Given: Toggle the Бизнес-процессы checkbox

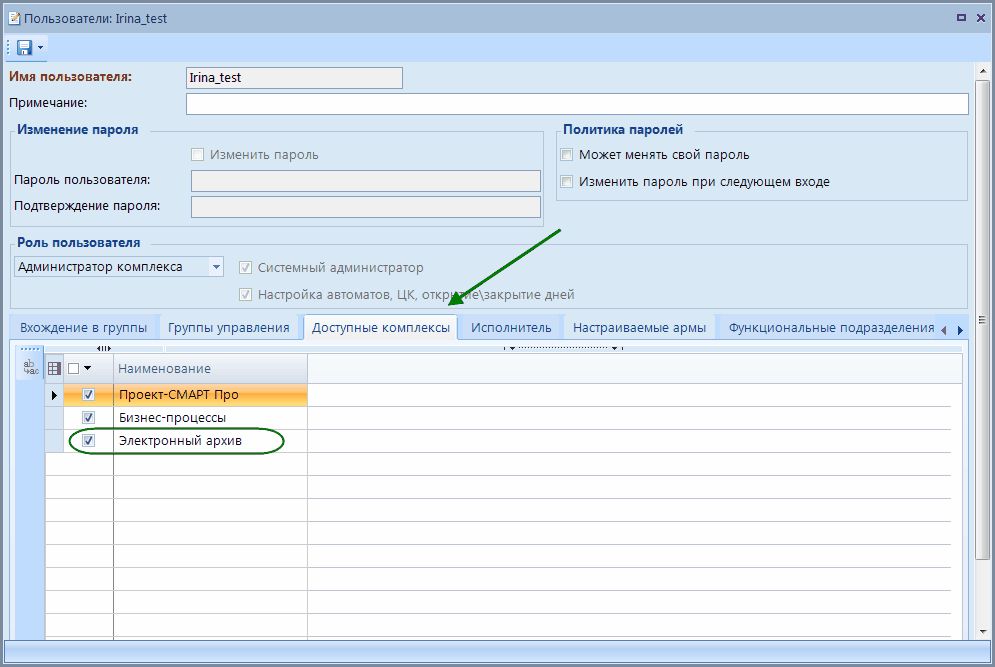Looking at the screenshot, I should (88, 418).
